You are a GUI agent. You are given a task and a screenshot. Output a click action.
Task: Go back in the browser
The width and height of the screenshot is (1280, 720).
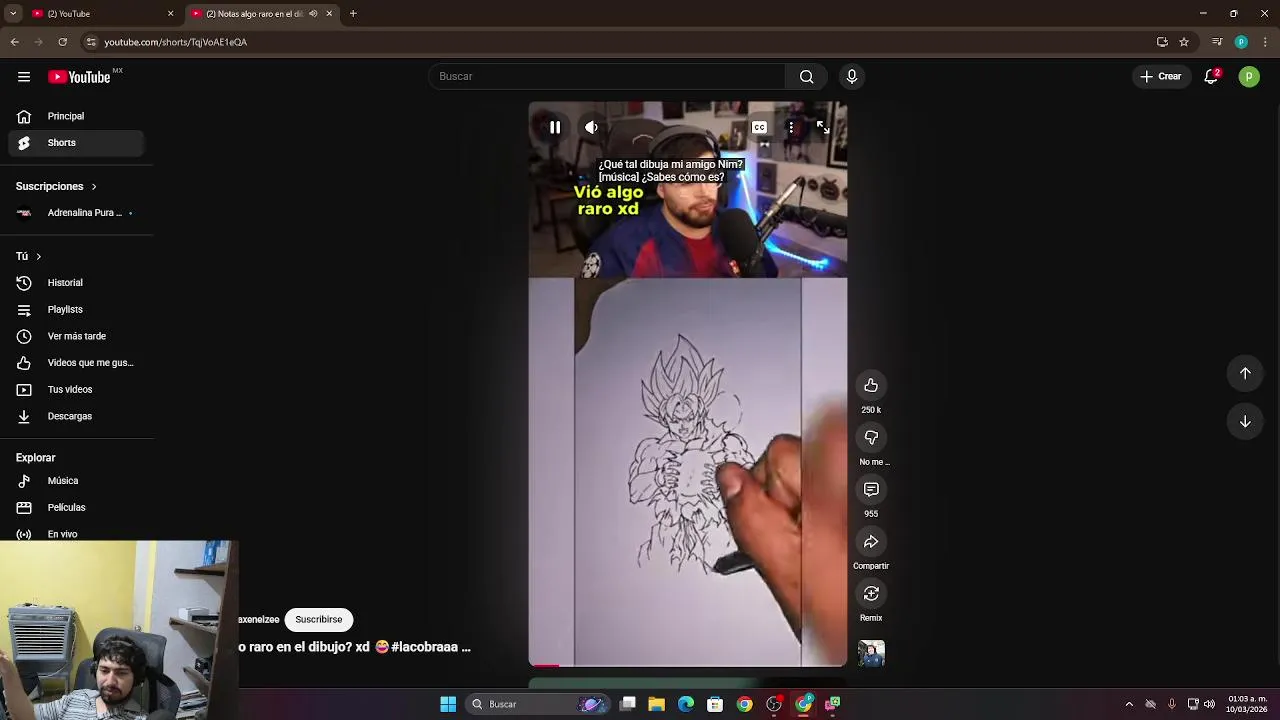(14, 42)
